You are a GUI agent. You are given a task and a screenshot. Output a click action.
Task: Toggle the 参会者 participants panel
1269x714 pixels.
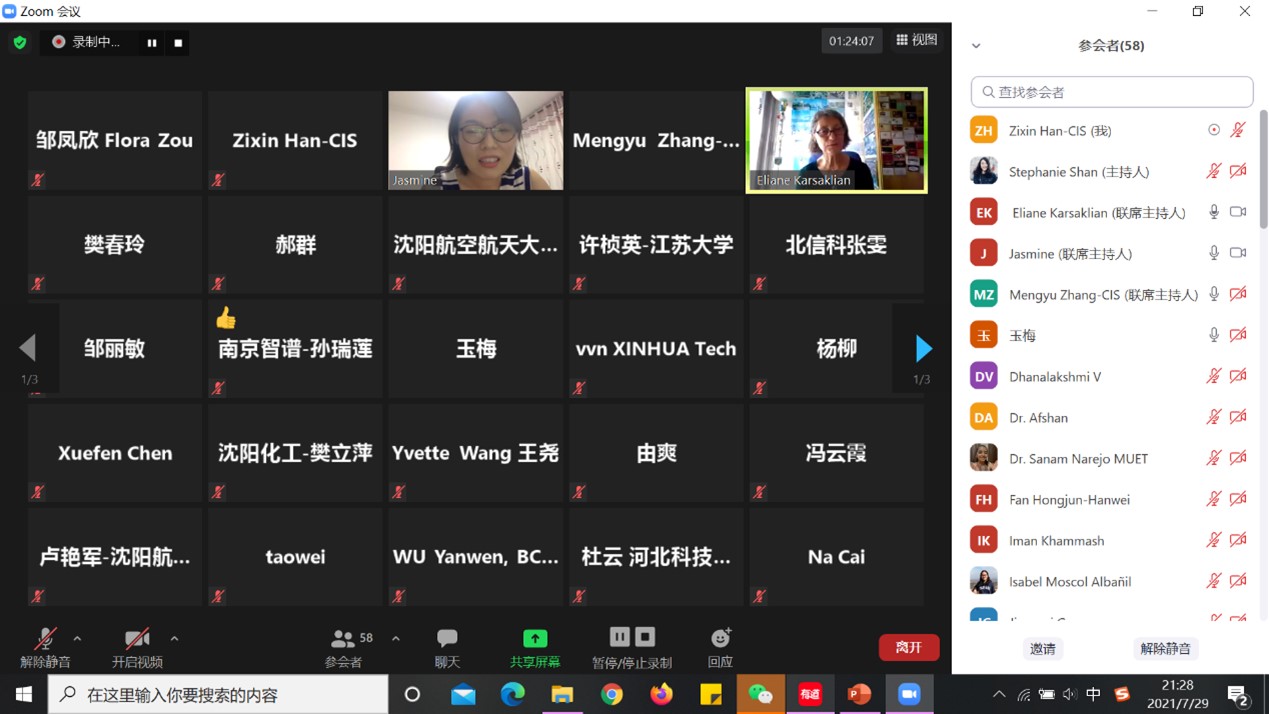pyautogui.click(x=344, y=647)
